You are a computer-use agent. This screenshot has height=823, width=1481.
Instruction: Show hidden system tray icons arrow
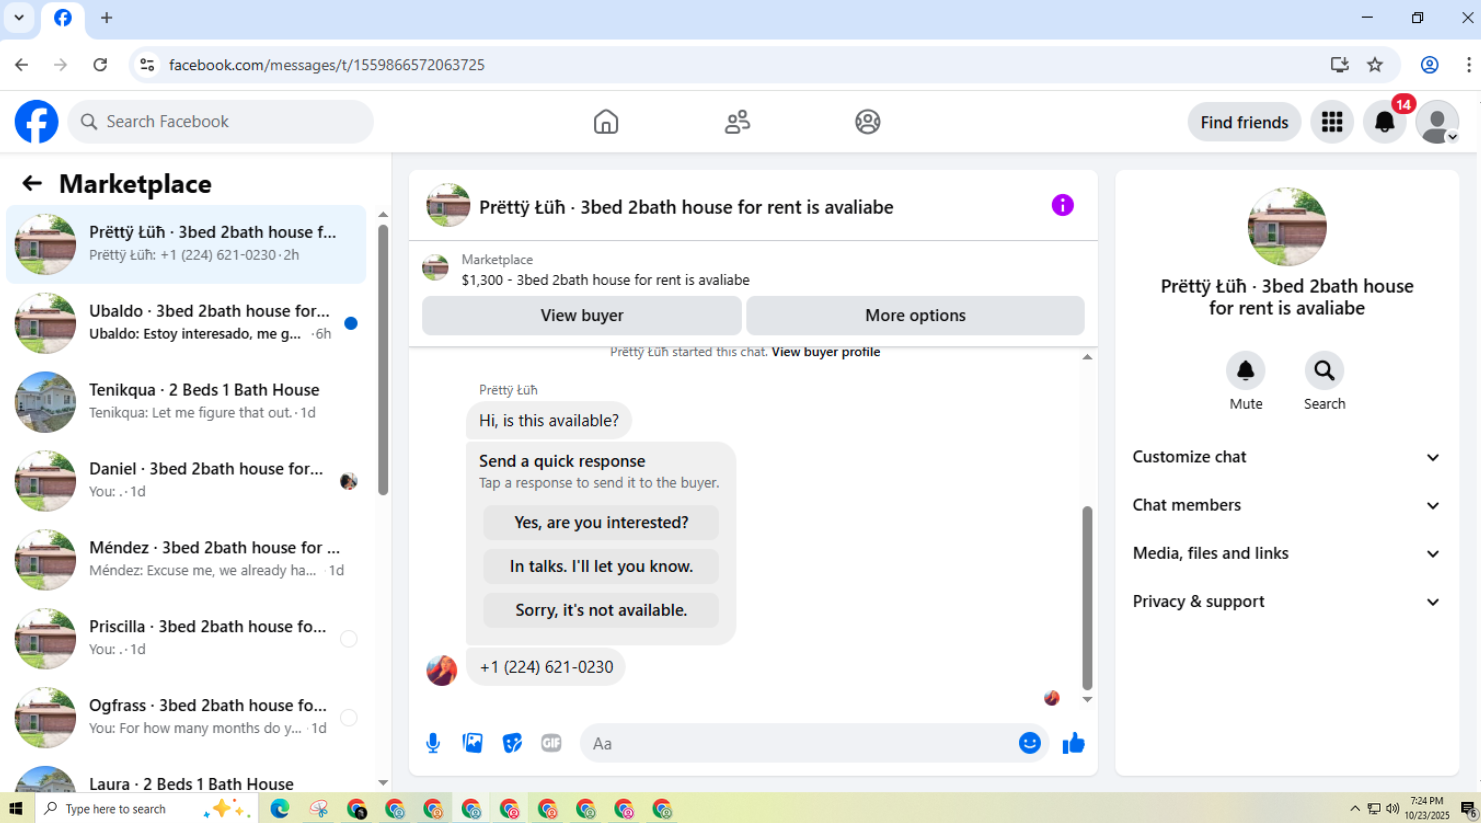(1355, 809)
